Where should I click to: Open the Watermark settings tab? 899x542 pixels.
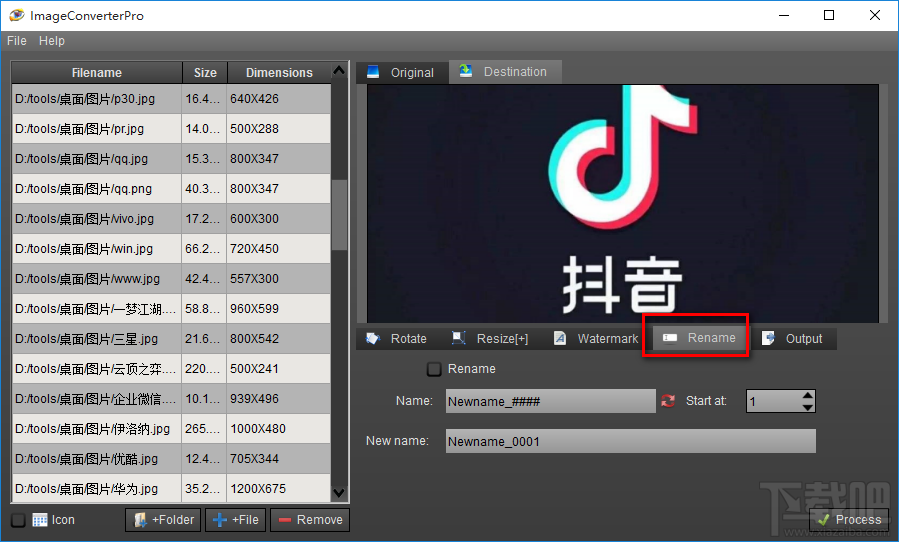[596, 338]
